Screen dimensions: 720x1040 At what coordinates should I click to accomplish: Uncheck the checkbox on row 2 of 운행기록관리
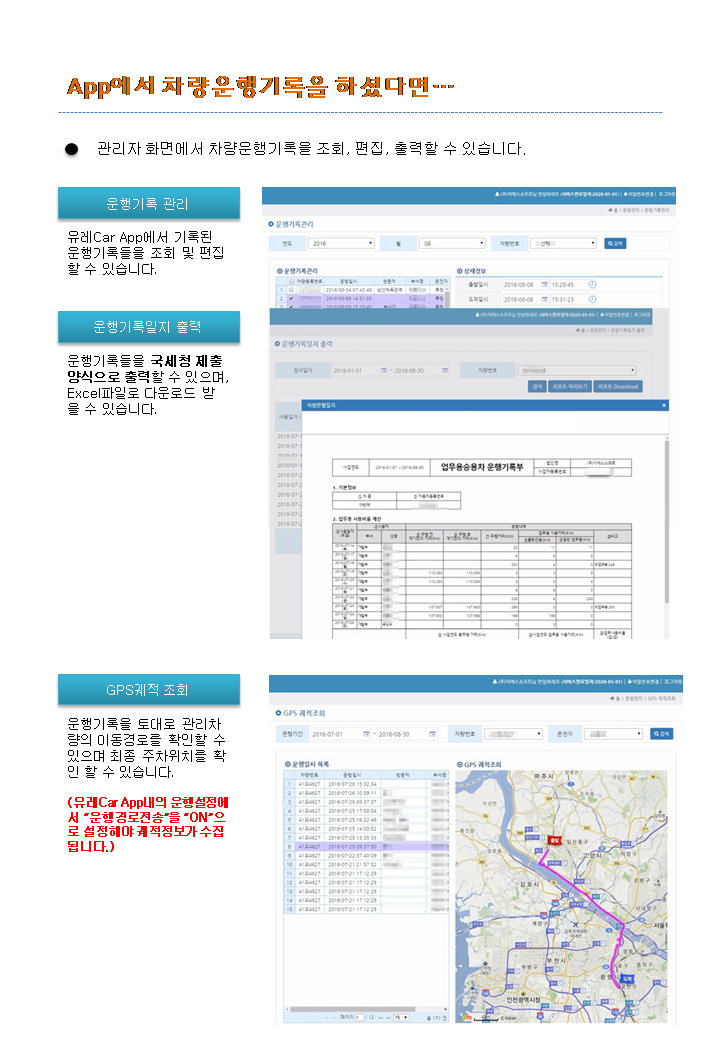(x=291, y=298)
